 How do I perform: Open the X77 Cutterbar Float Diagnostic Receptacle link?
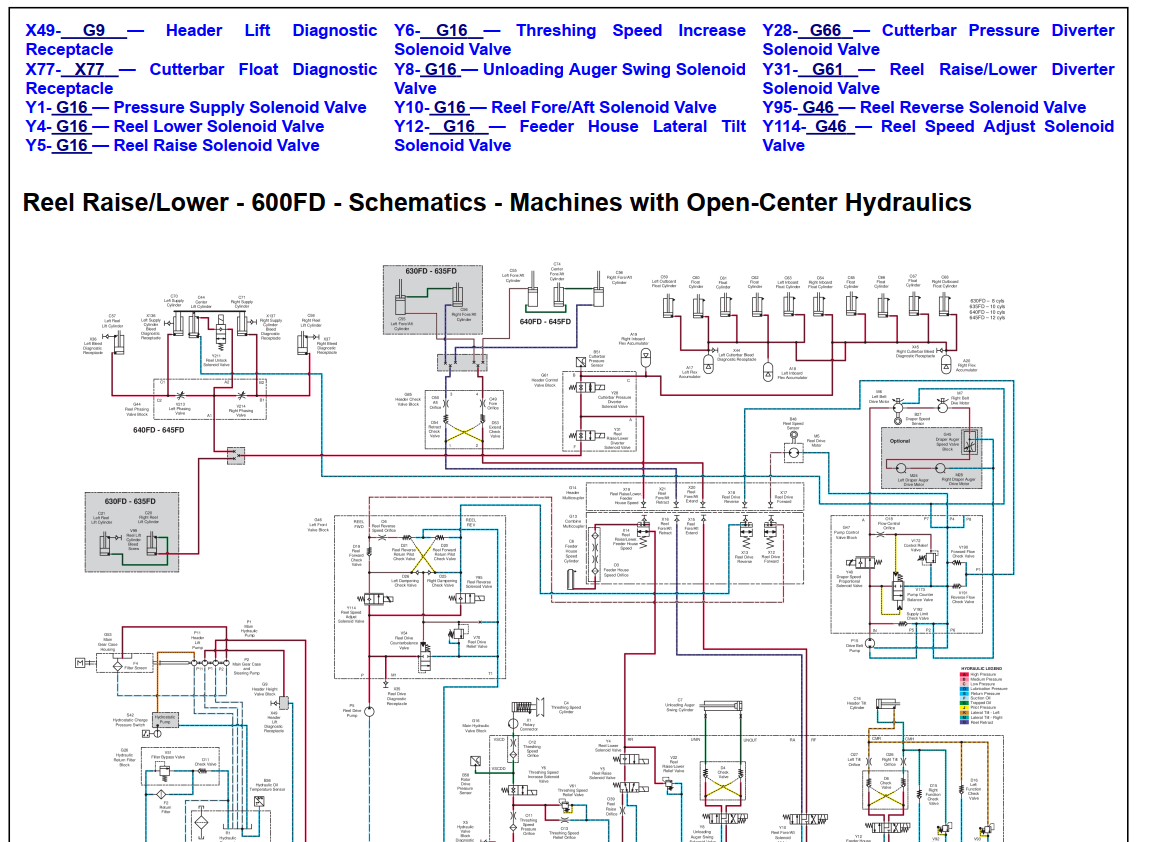click(201, 79)
